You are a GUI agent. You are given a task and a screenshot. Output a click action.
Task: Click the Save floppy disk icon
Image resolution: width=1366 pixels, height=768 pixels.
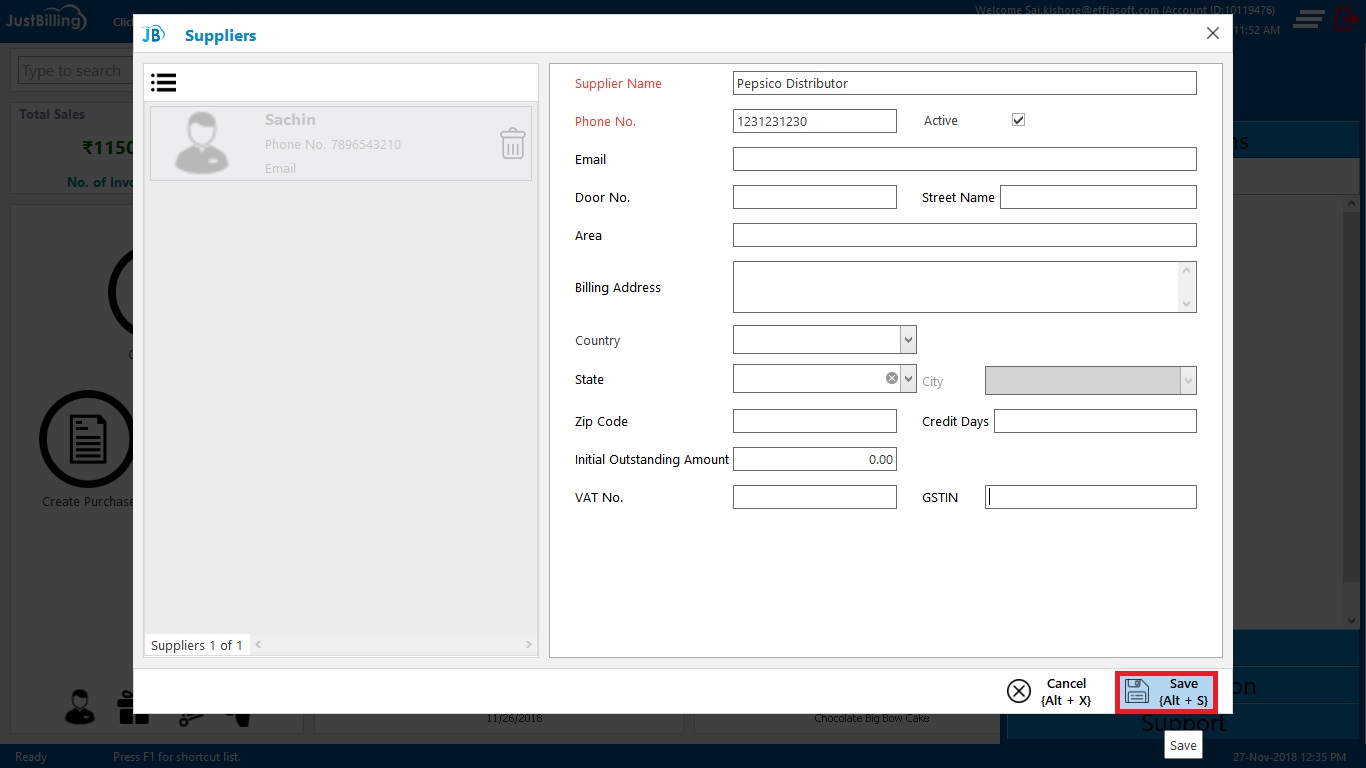click(x=1137, y=691)
